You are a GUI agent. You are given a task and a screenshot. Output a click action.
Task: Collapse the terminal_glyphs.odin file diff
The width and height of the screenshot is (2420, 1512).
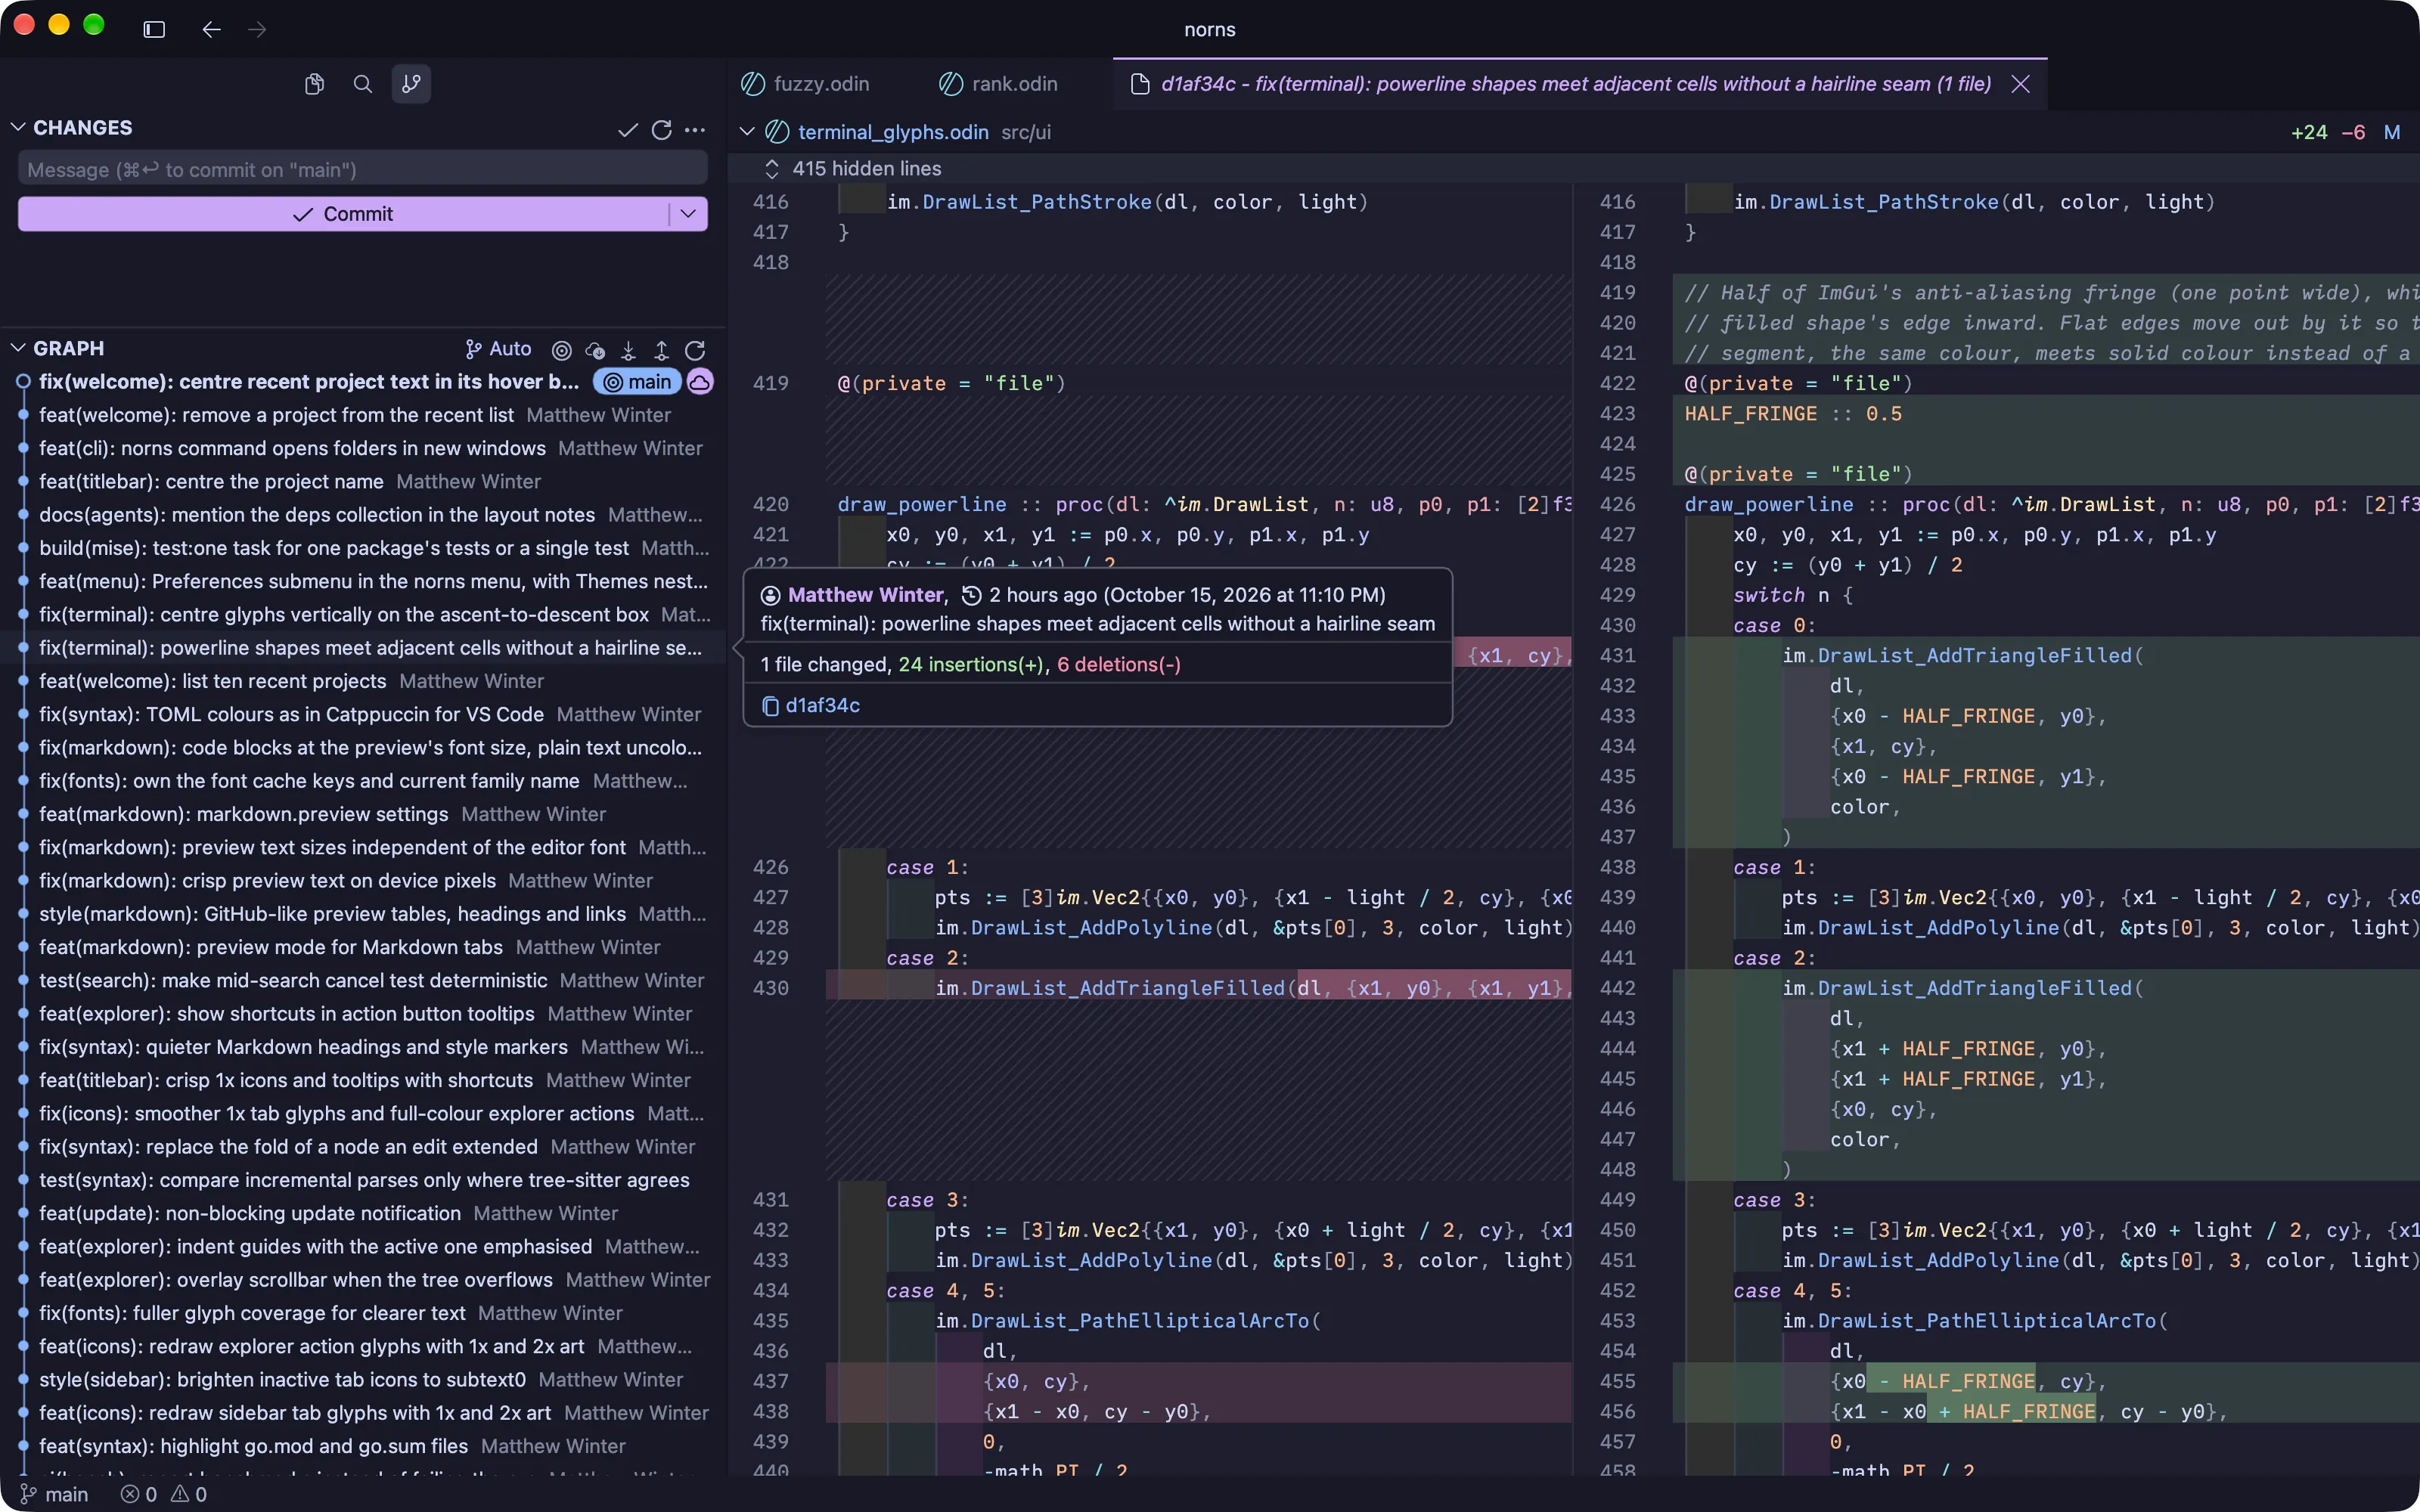click(746, 132)
